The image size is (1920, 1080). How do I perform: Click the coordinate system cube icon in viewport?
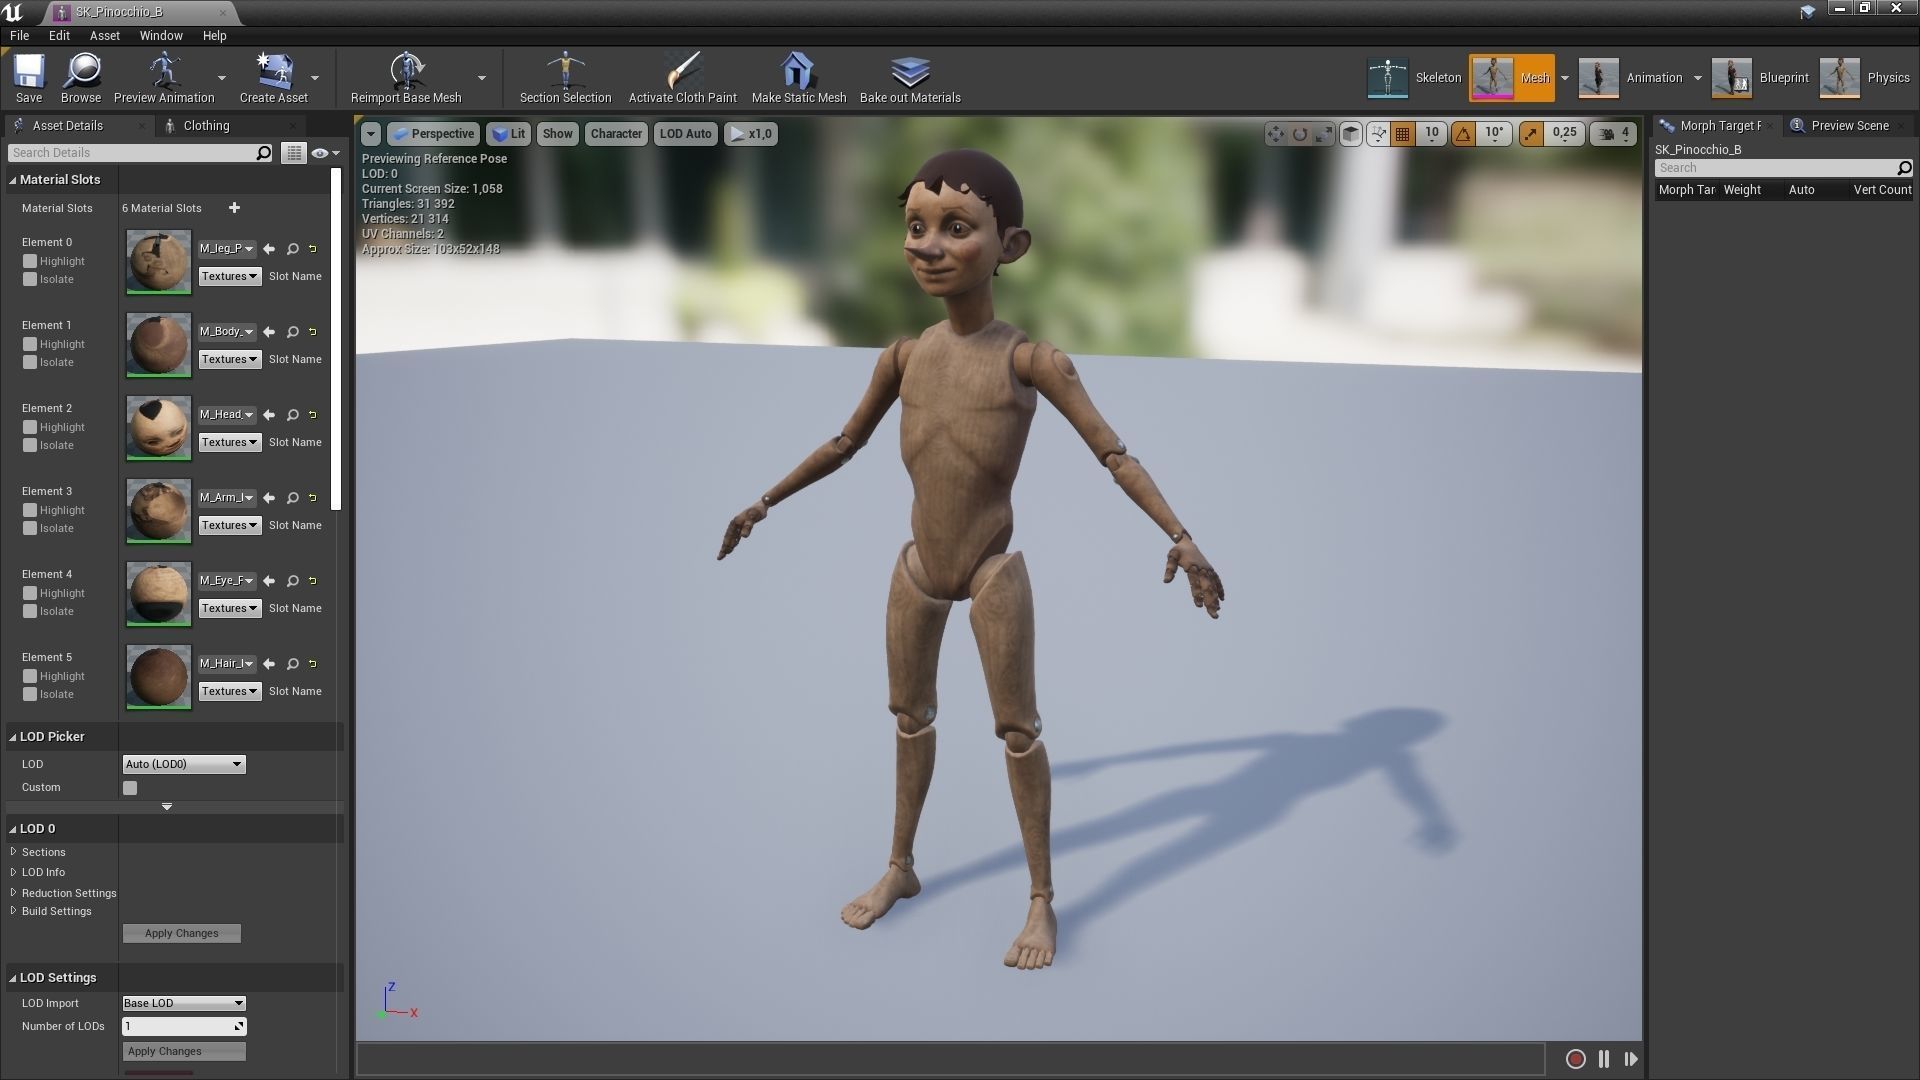click(x=1351, y=134)
